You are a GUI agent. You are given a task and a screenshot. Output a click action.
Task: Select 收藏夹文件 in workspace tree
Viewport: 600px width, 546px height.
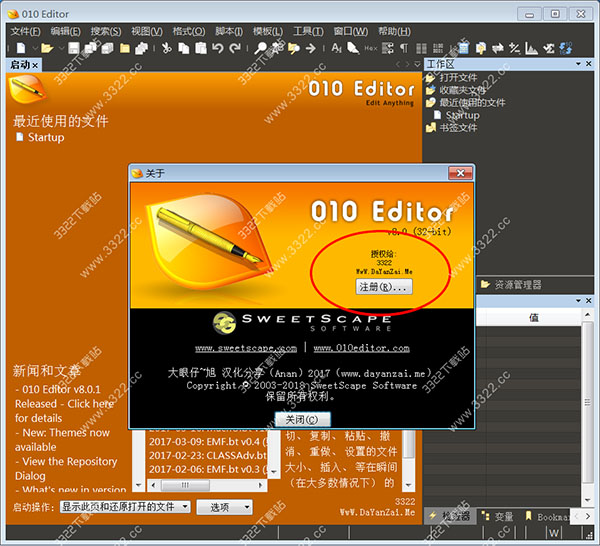(456, 90)
